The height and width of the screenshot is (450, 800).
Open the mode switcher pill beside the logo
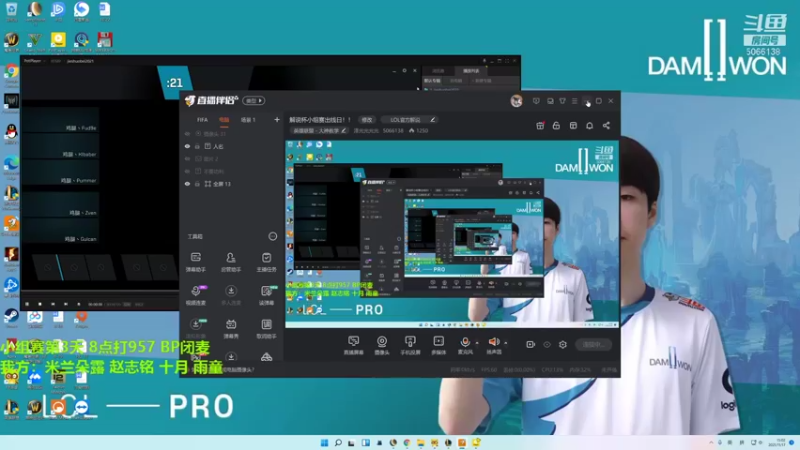[x=254, y=101]
